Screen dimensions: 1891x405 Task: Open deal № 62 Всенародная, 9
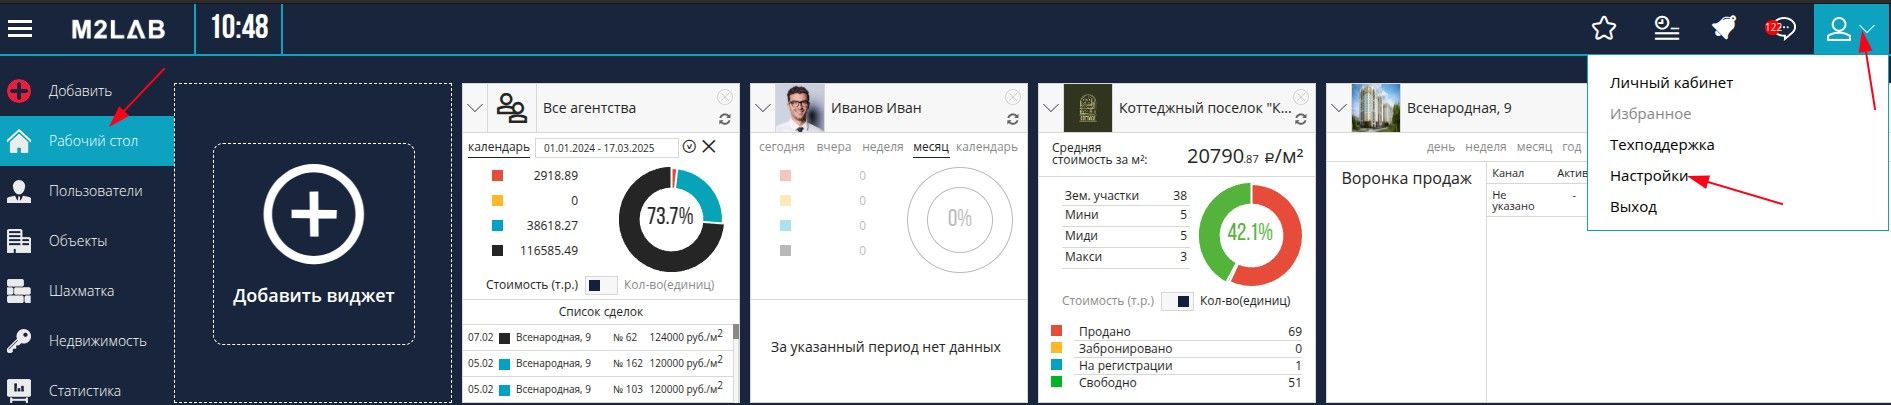pyautogui.click(x=597, y=337)
